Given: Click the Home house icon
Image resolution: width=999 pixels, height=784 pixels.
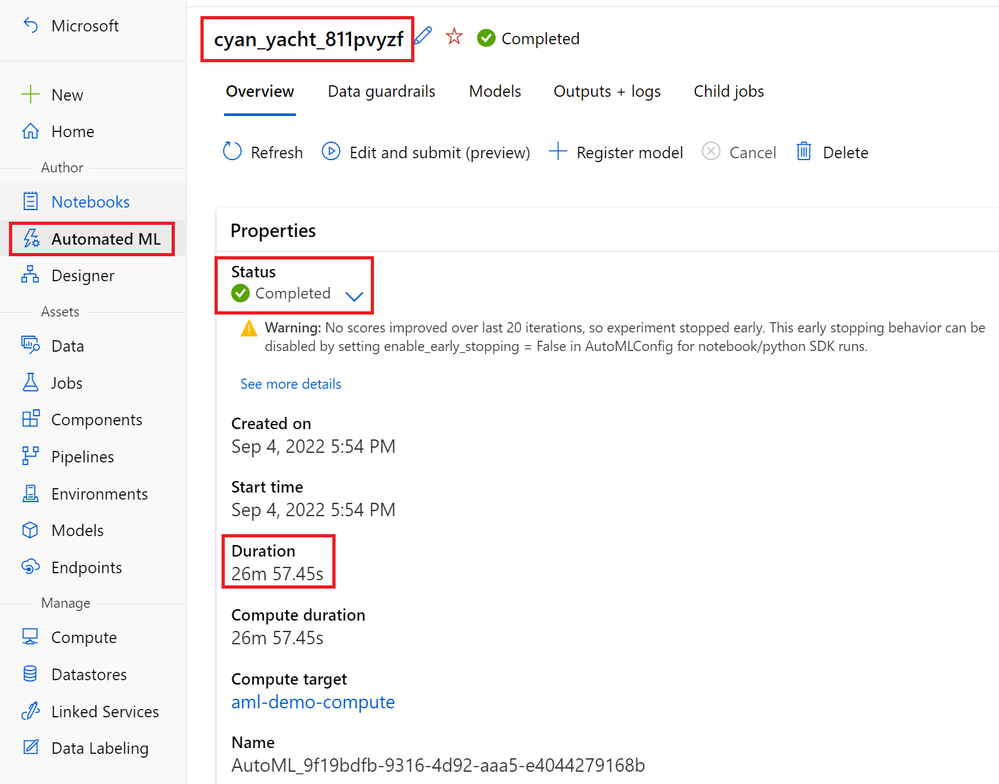Looking at the screenshot, I should click(30, 131).
